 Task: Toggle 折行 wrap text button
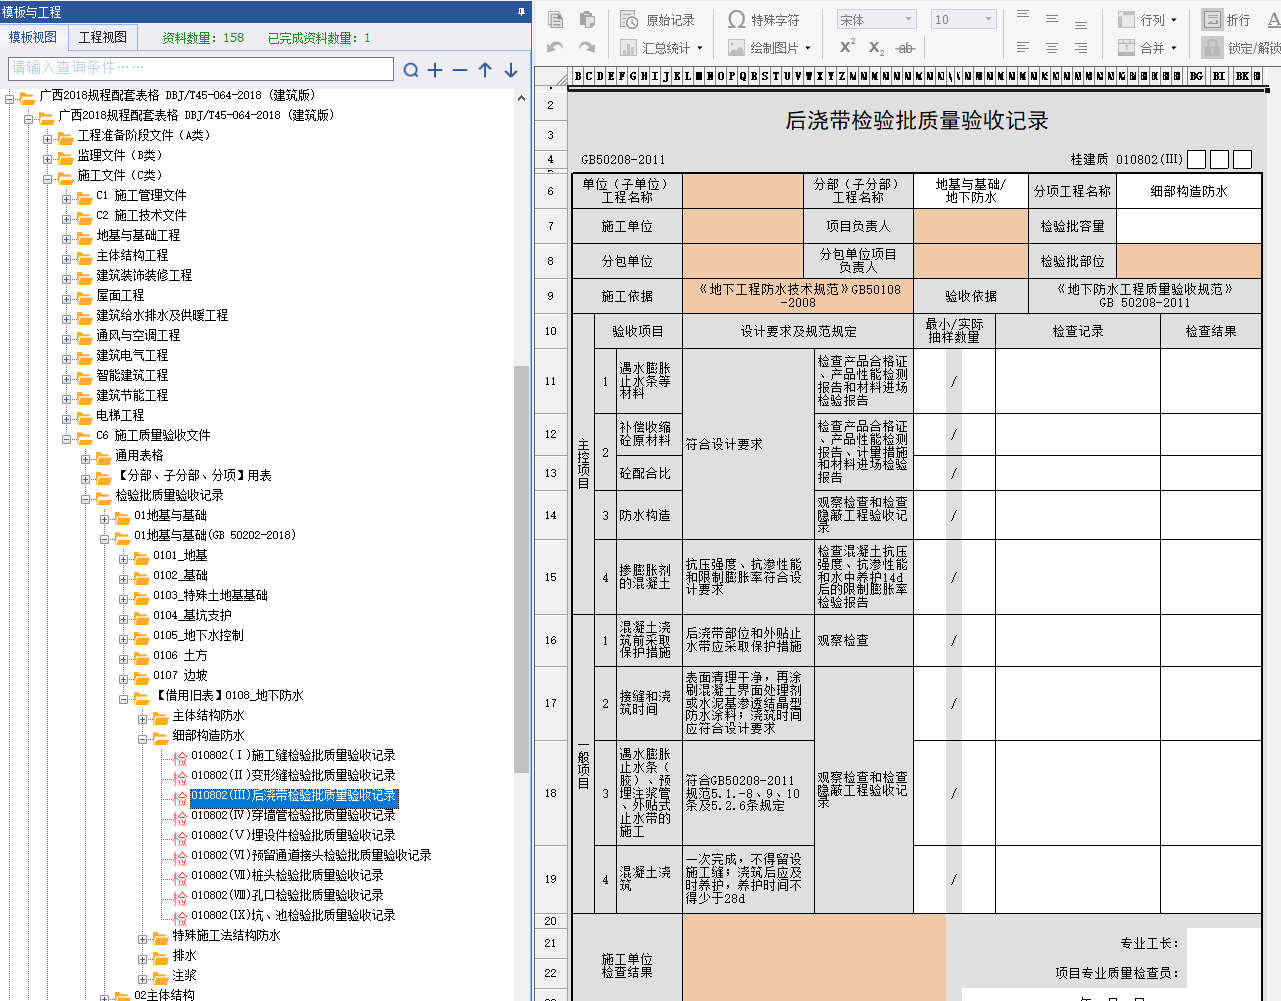tap(1227, 20)
